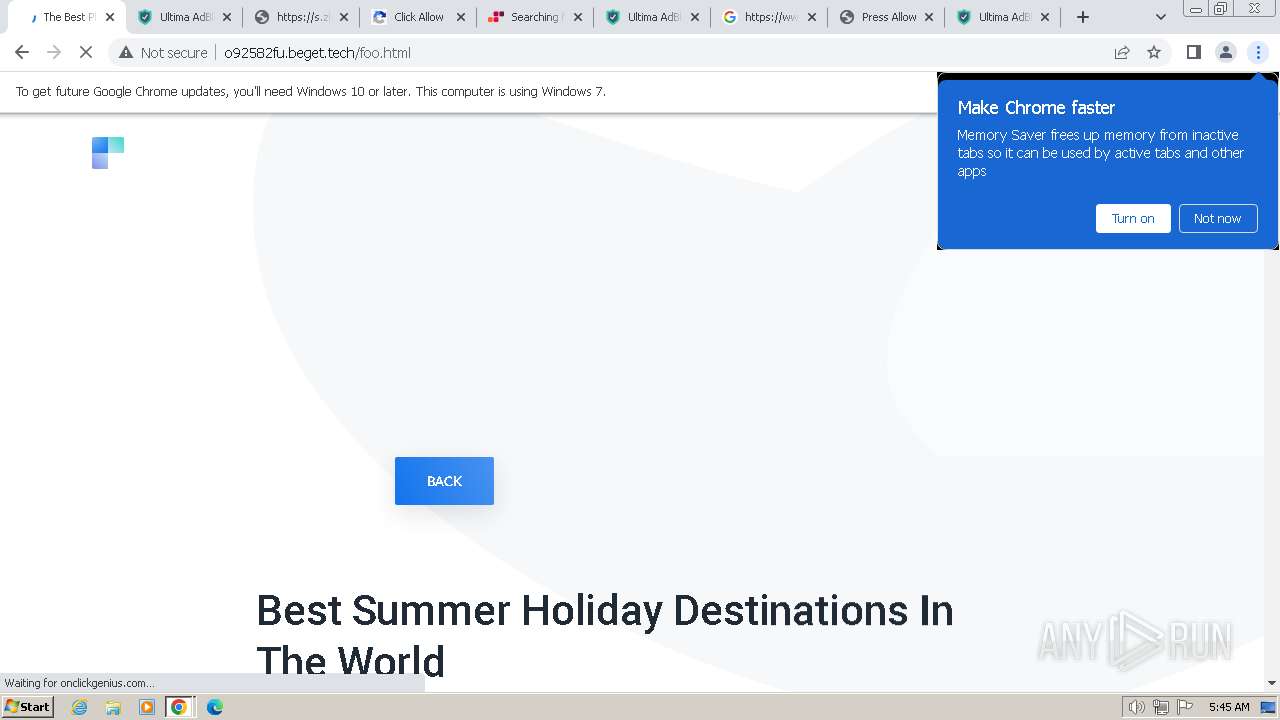Expand the tab search dropdown arrow
1280x720 pixels.
coord(1160,17)
